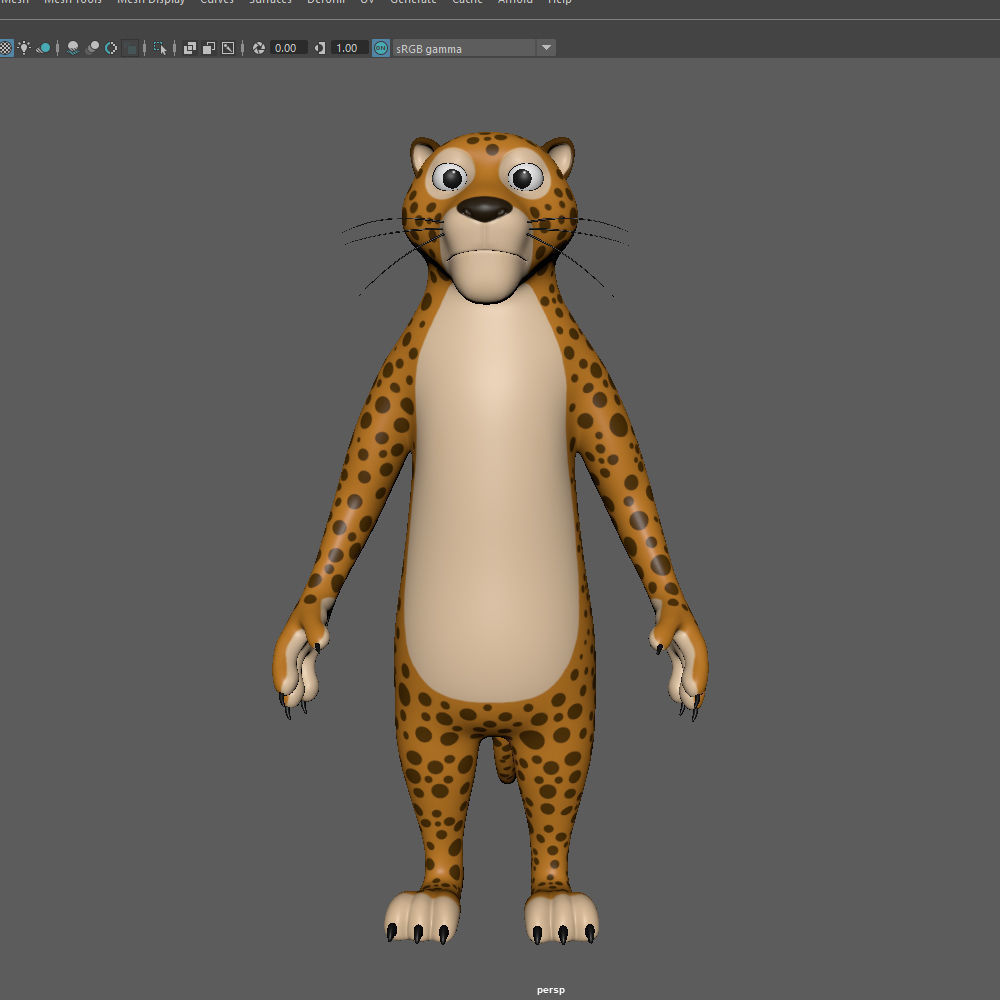This screenshot has height=1000, width=1000.
Task: Open the Mesh Tools menu
Action: click(73, 2)
